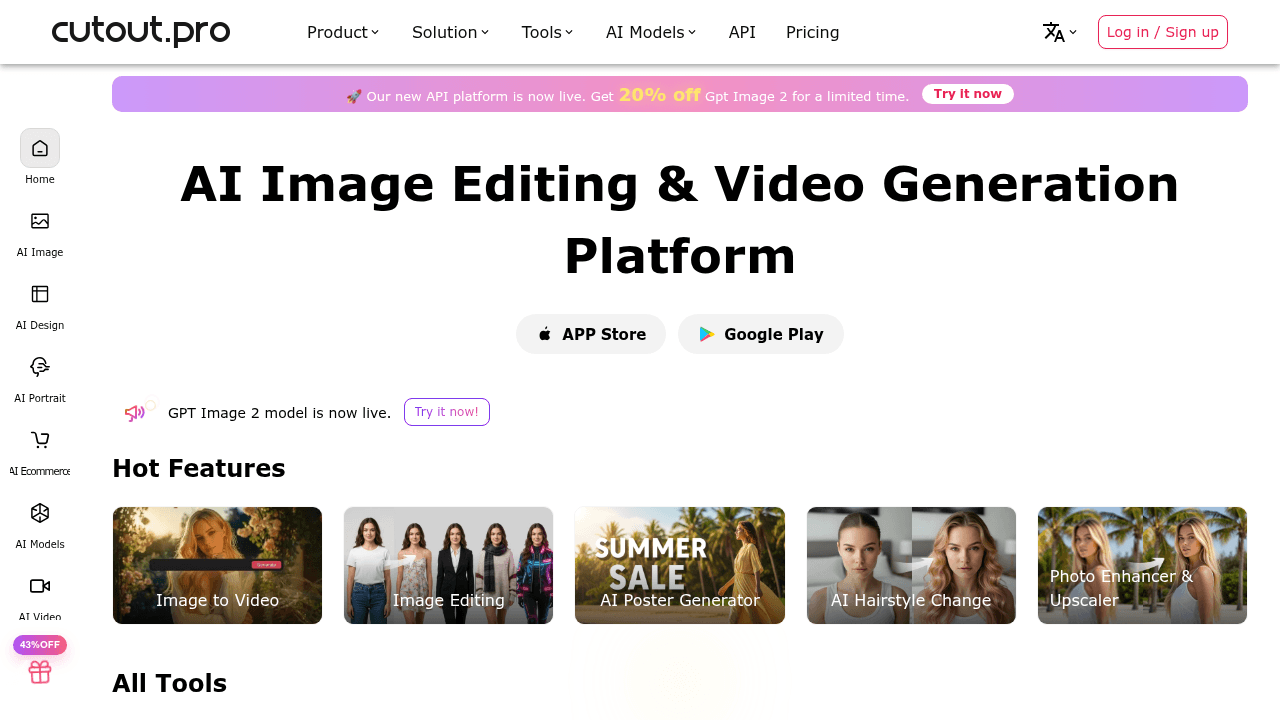Viewport: 1280px width, 720px height.
Task: Click the megaphone announcement icon
Action: point(135,413)
